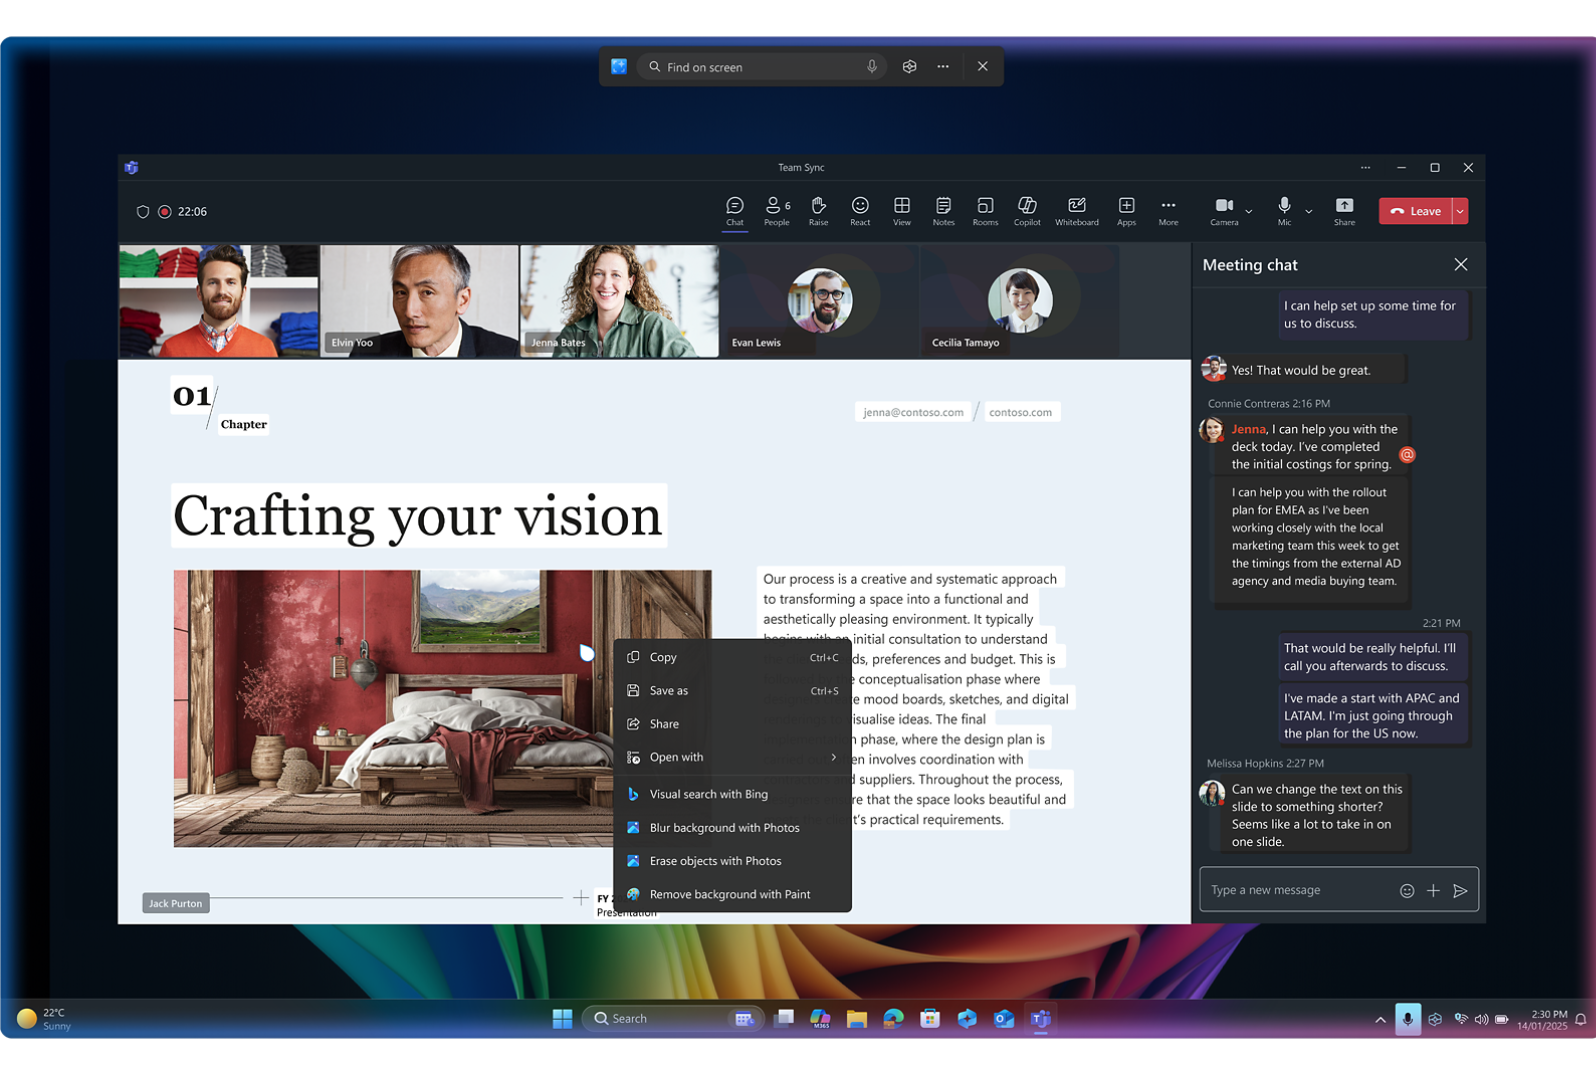Image resolution: width=1596 pixels, height=1080 pixels.
Task: Open breakout Rooms panel
Action: click(985, 210)
